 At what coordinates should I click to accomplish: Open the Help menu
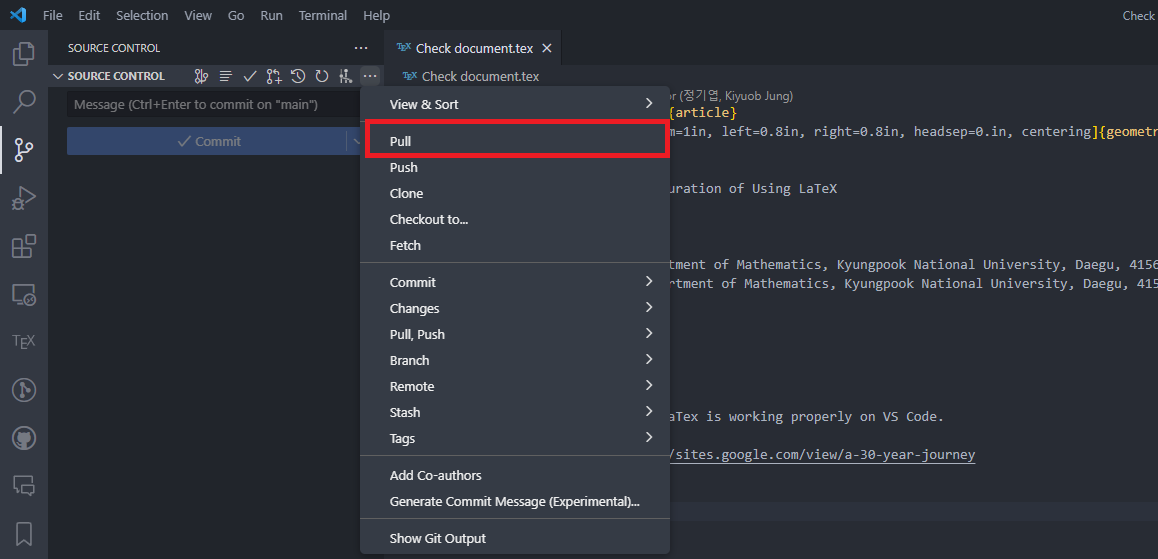click(x=377, y=16)
